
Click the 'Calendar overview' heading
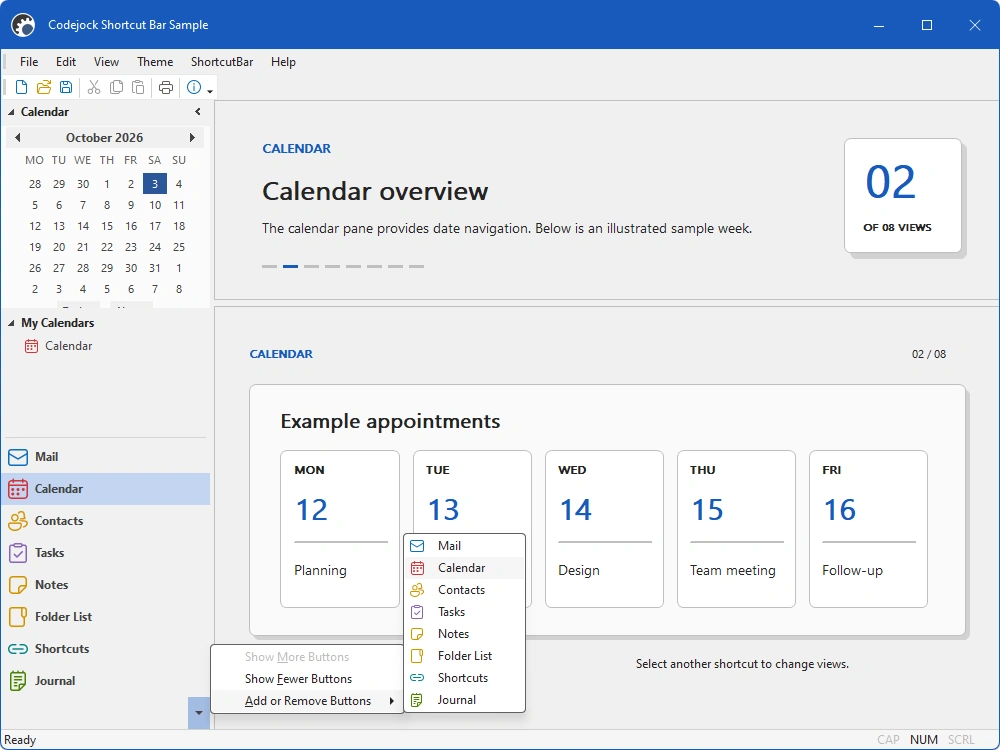pos(375,191)
